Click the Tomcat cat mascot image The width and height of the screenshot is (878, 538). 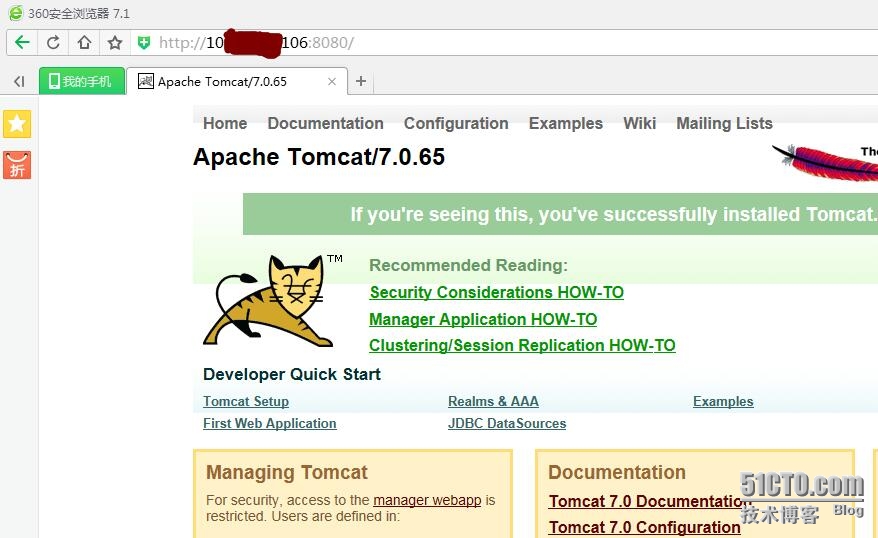click(270, 301)
